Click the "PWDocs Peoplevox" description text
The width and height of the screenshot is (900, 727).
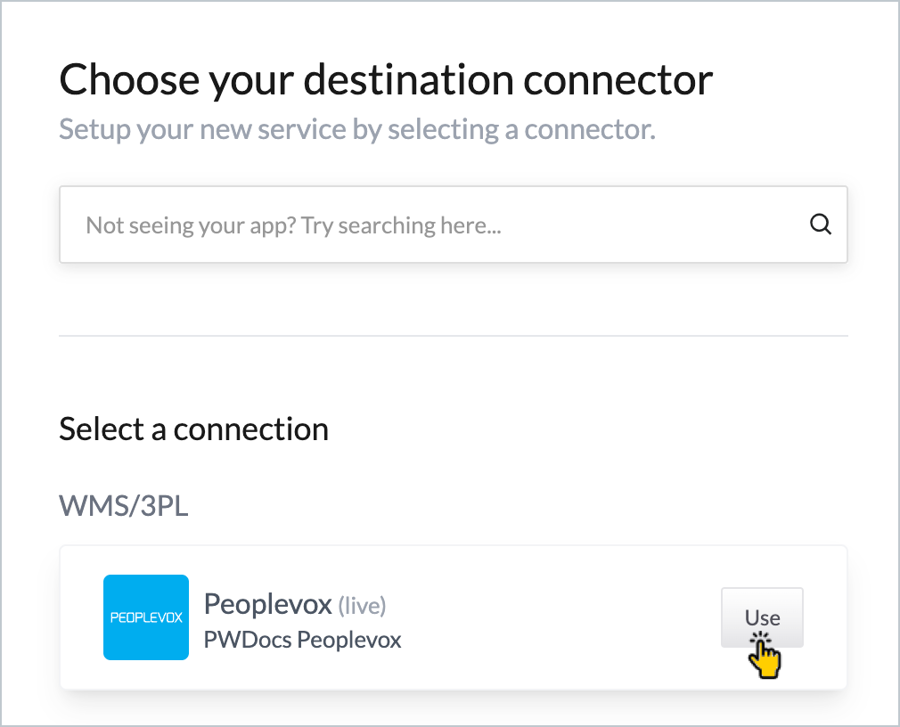[302, 639]
